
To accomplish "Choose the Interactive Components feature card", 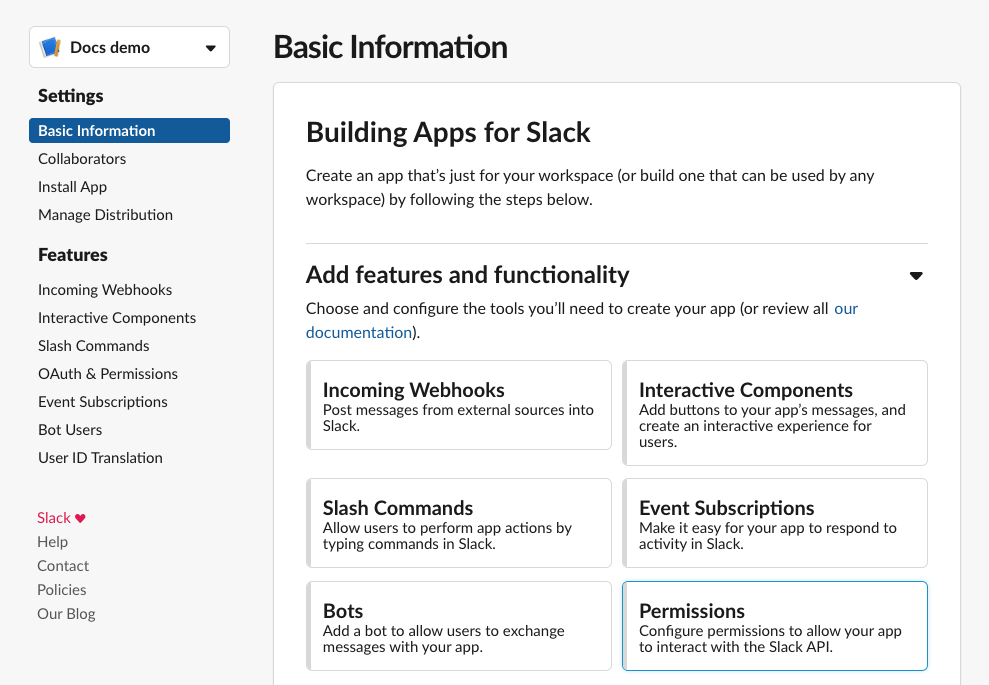I will coord(775,413).
